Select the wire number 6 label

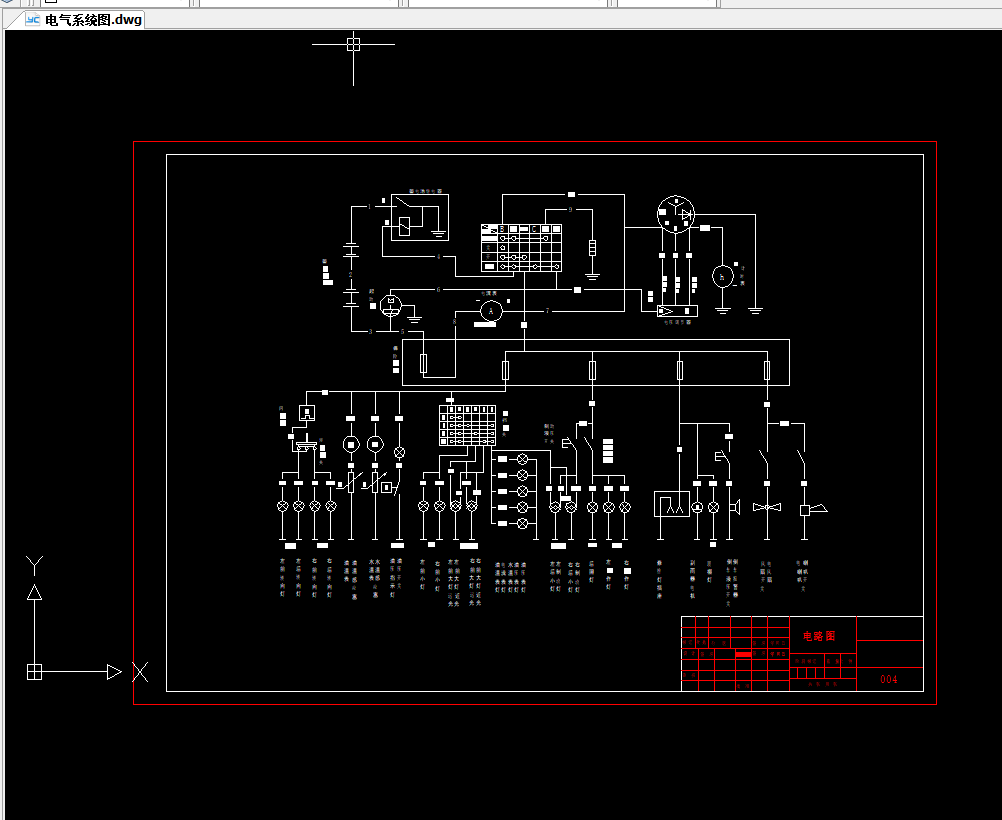[x=438, y=290]
